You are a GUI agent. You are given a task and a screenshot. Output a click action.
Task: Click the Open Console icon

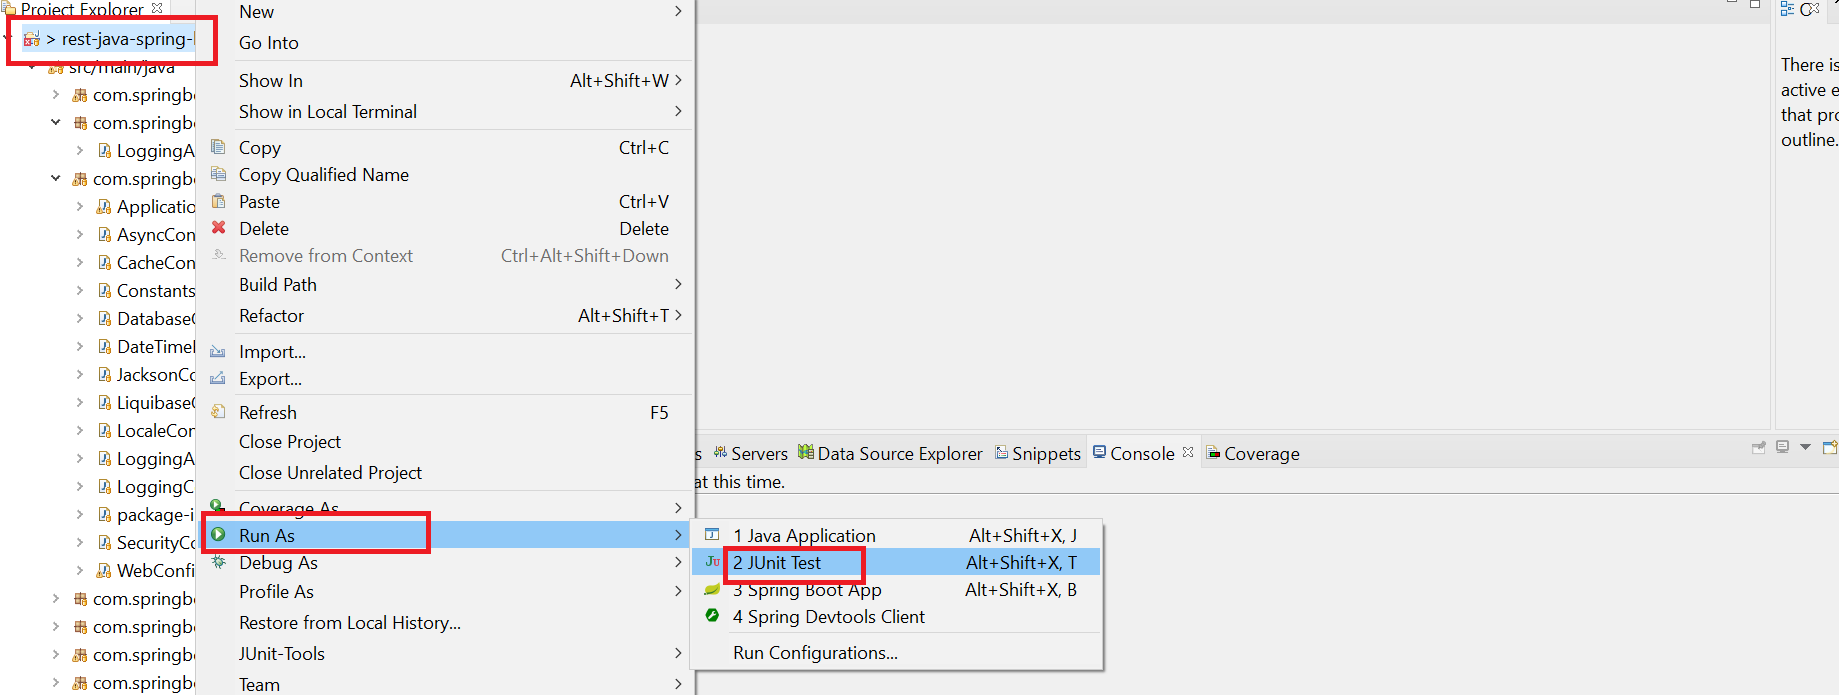point(1830,447)
